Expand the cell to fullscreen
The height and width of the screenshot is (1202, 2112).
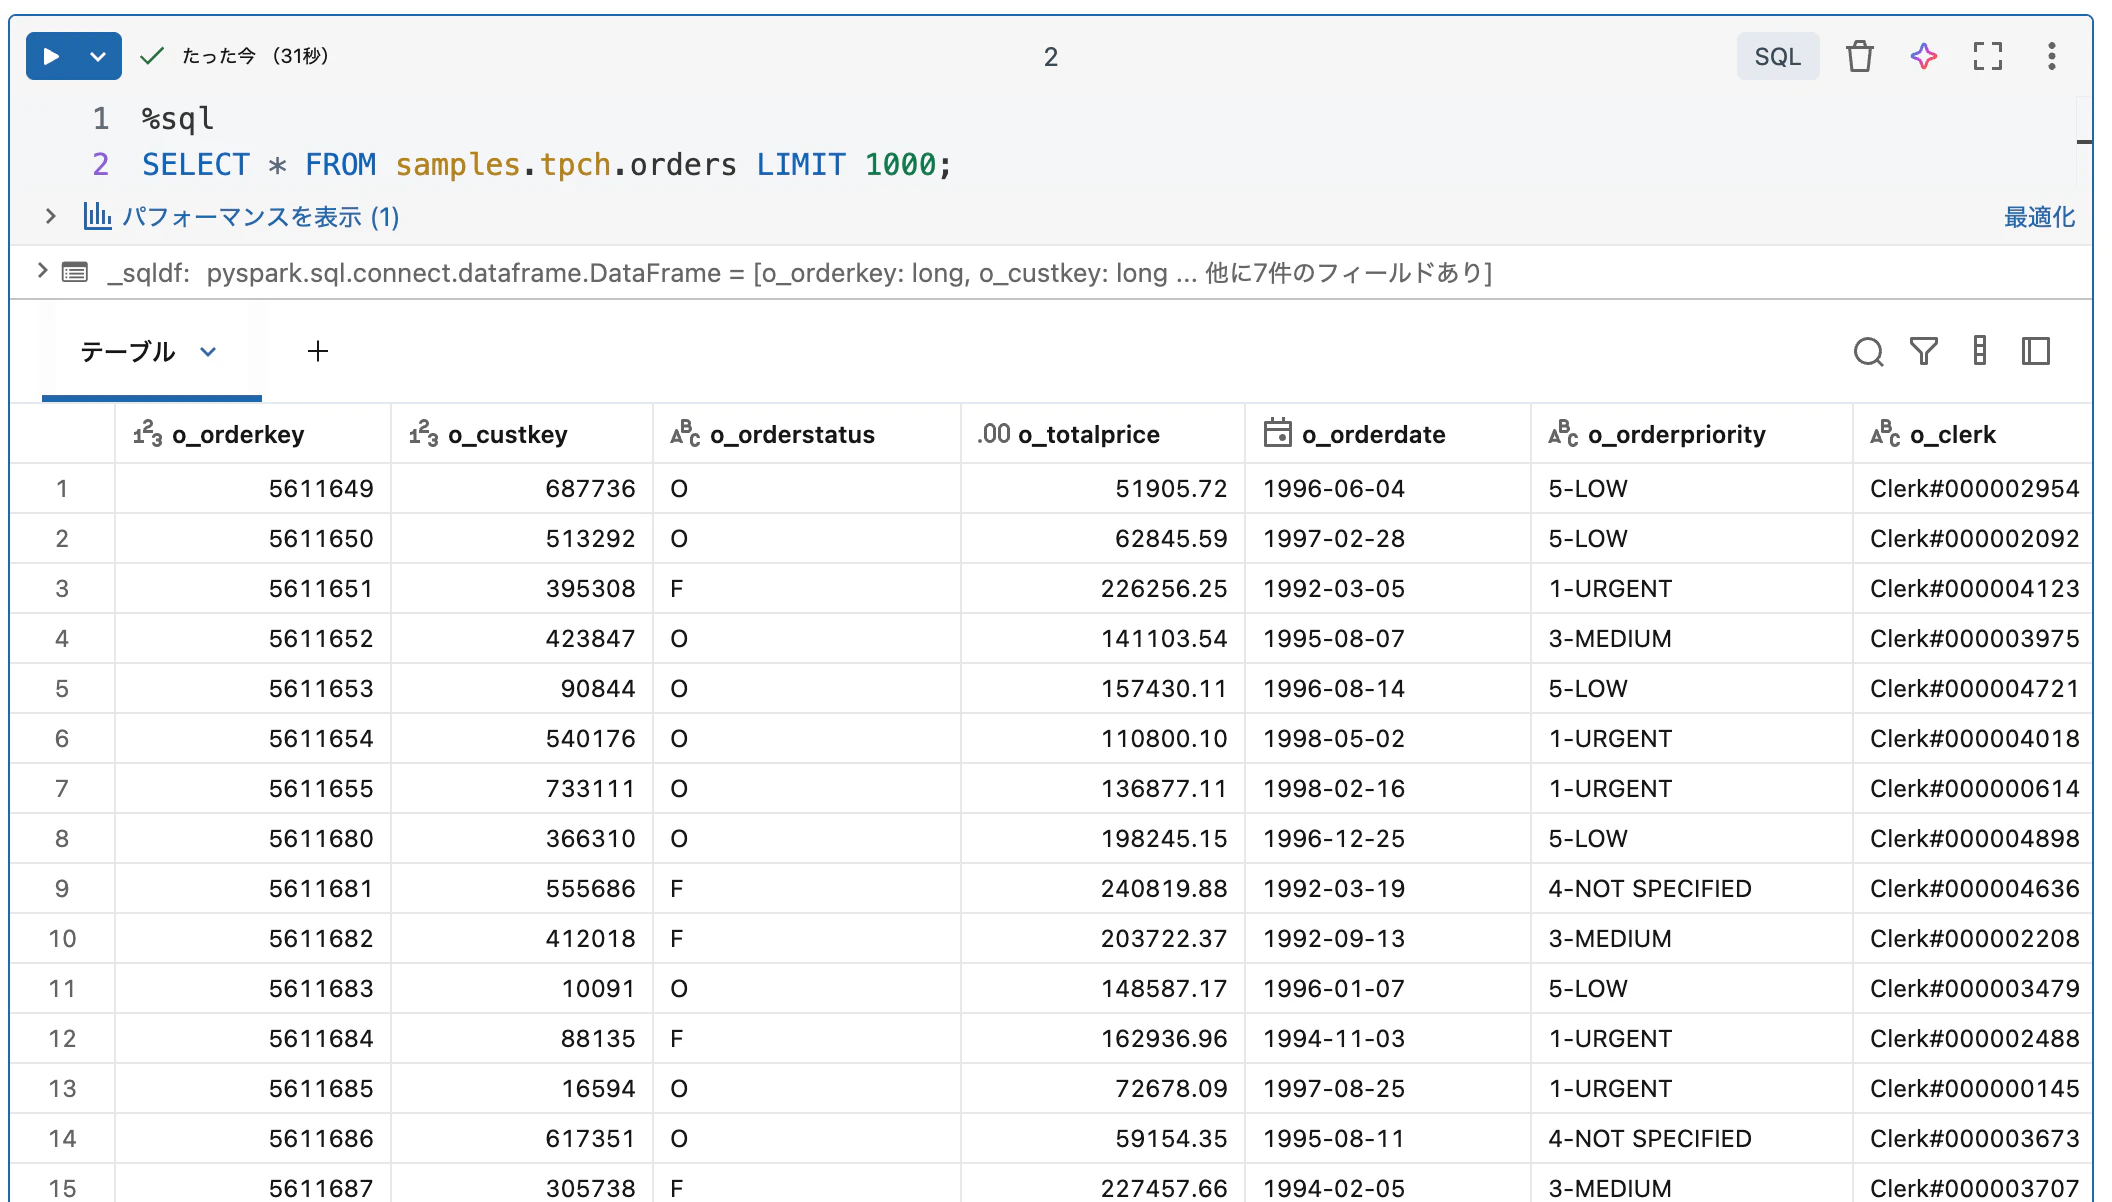(x=1988, y=57)
